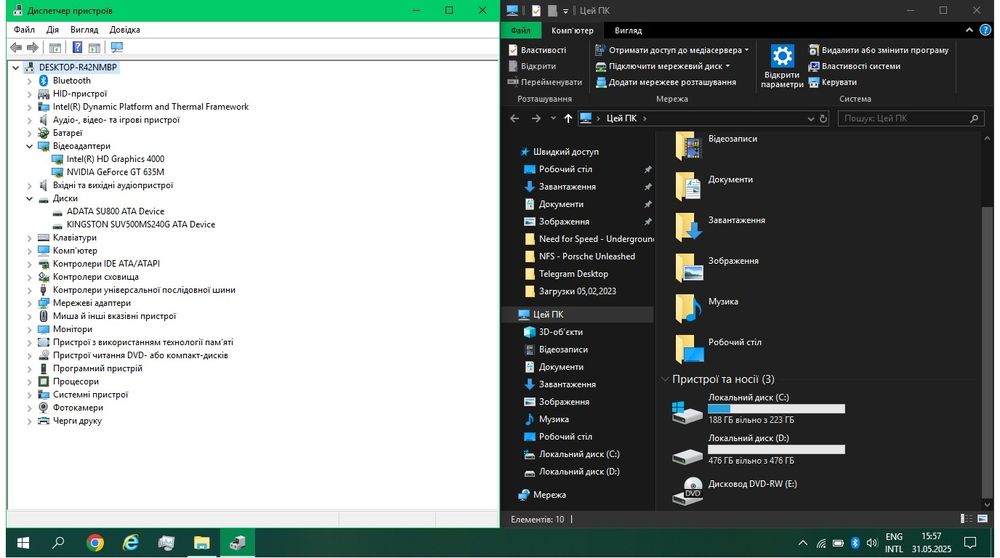Click the Help icon in Device Manager toolbar
The width and height of the screenshot is (1000, 558).
77,47
